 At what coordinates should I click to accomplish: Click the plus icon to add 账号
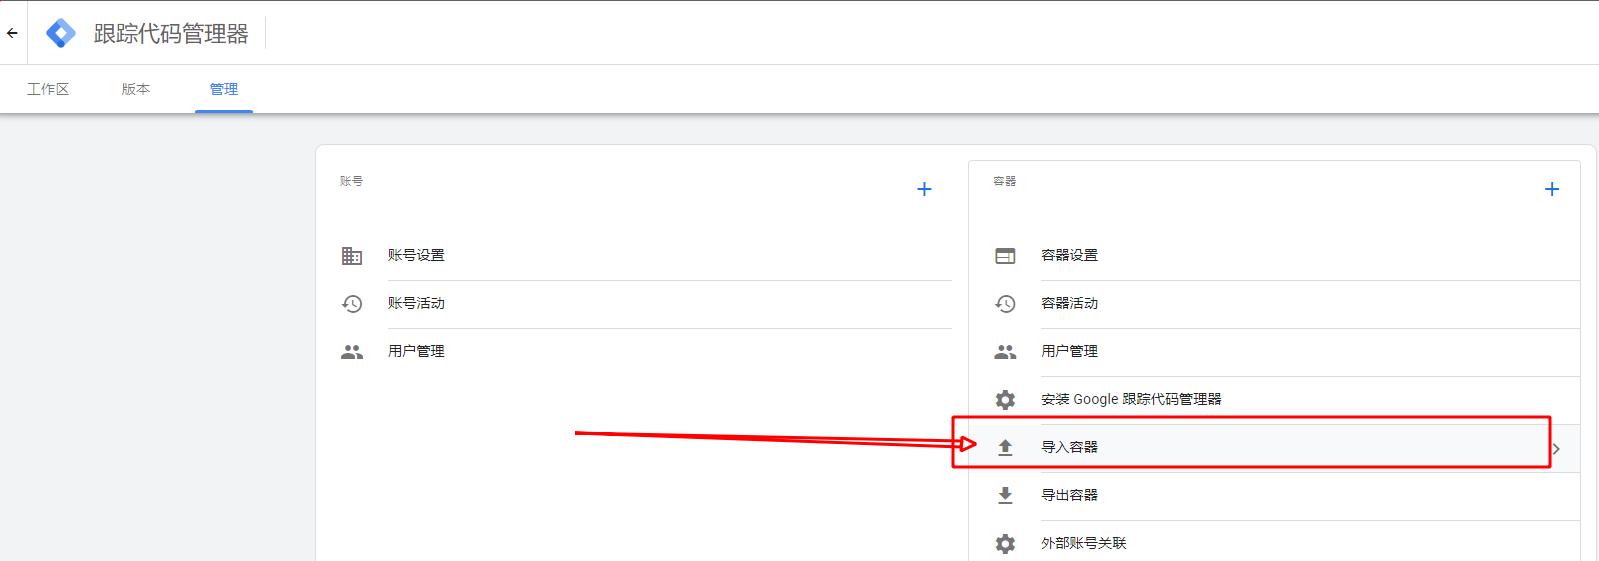click(924, 189)
